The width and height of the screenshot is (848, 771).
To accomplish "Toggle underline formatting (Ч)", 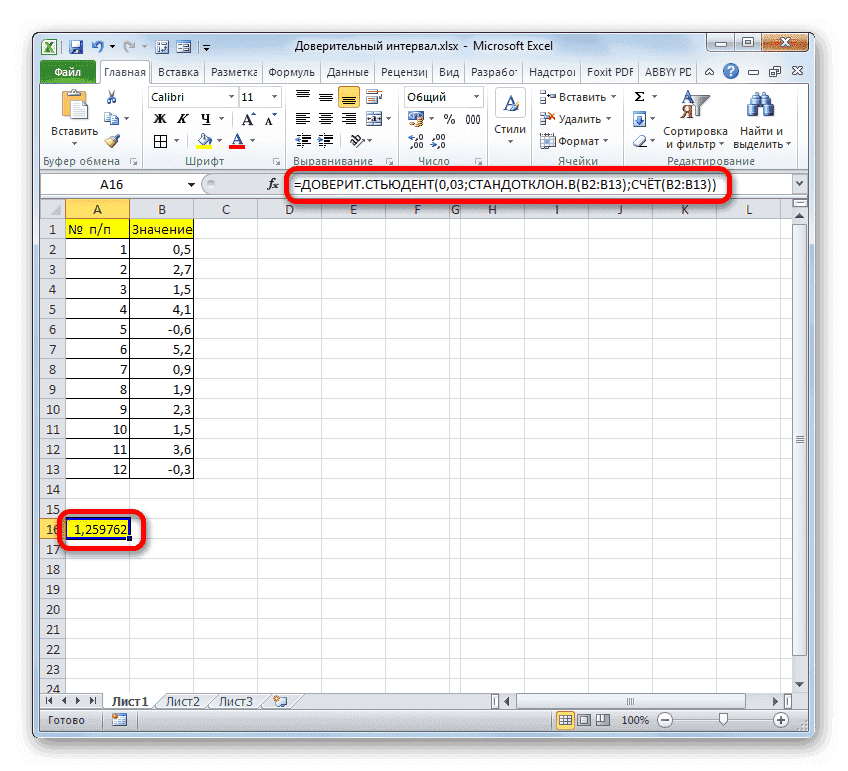I will tap(205, 118).
